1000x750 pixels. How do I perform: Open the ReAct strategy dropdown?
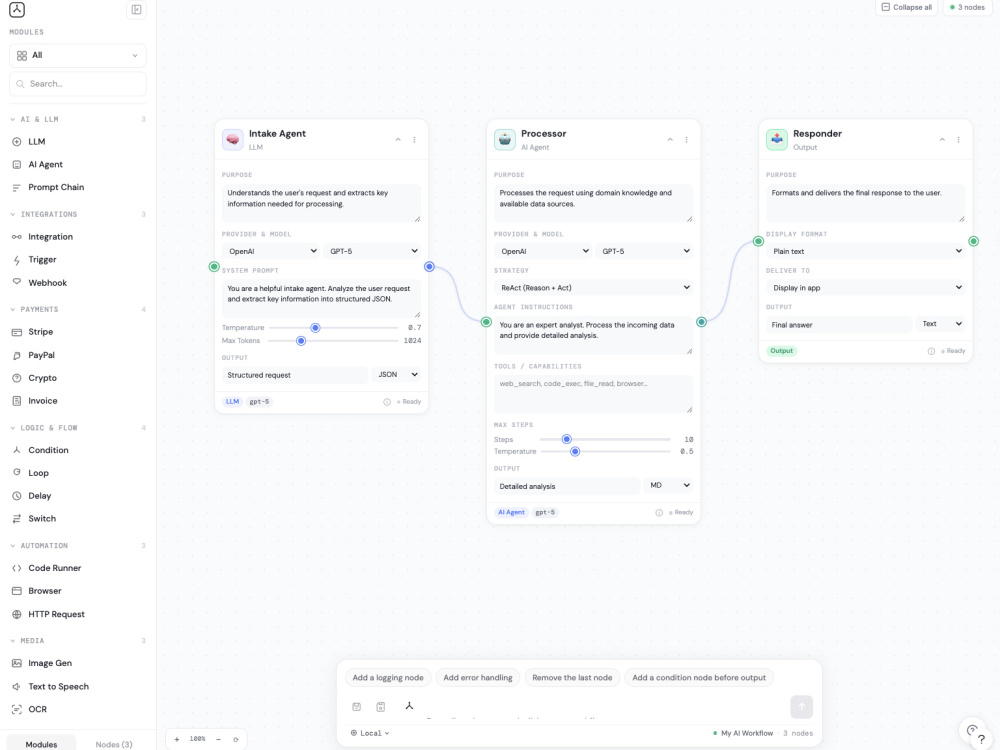(x=593, y=288)
